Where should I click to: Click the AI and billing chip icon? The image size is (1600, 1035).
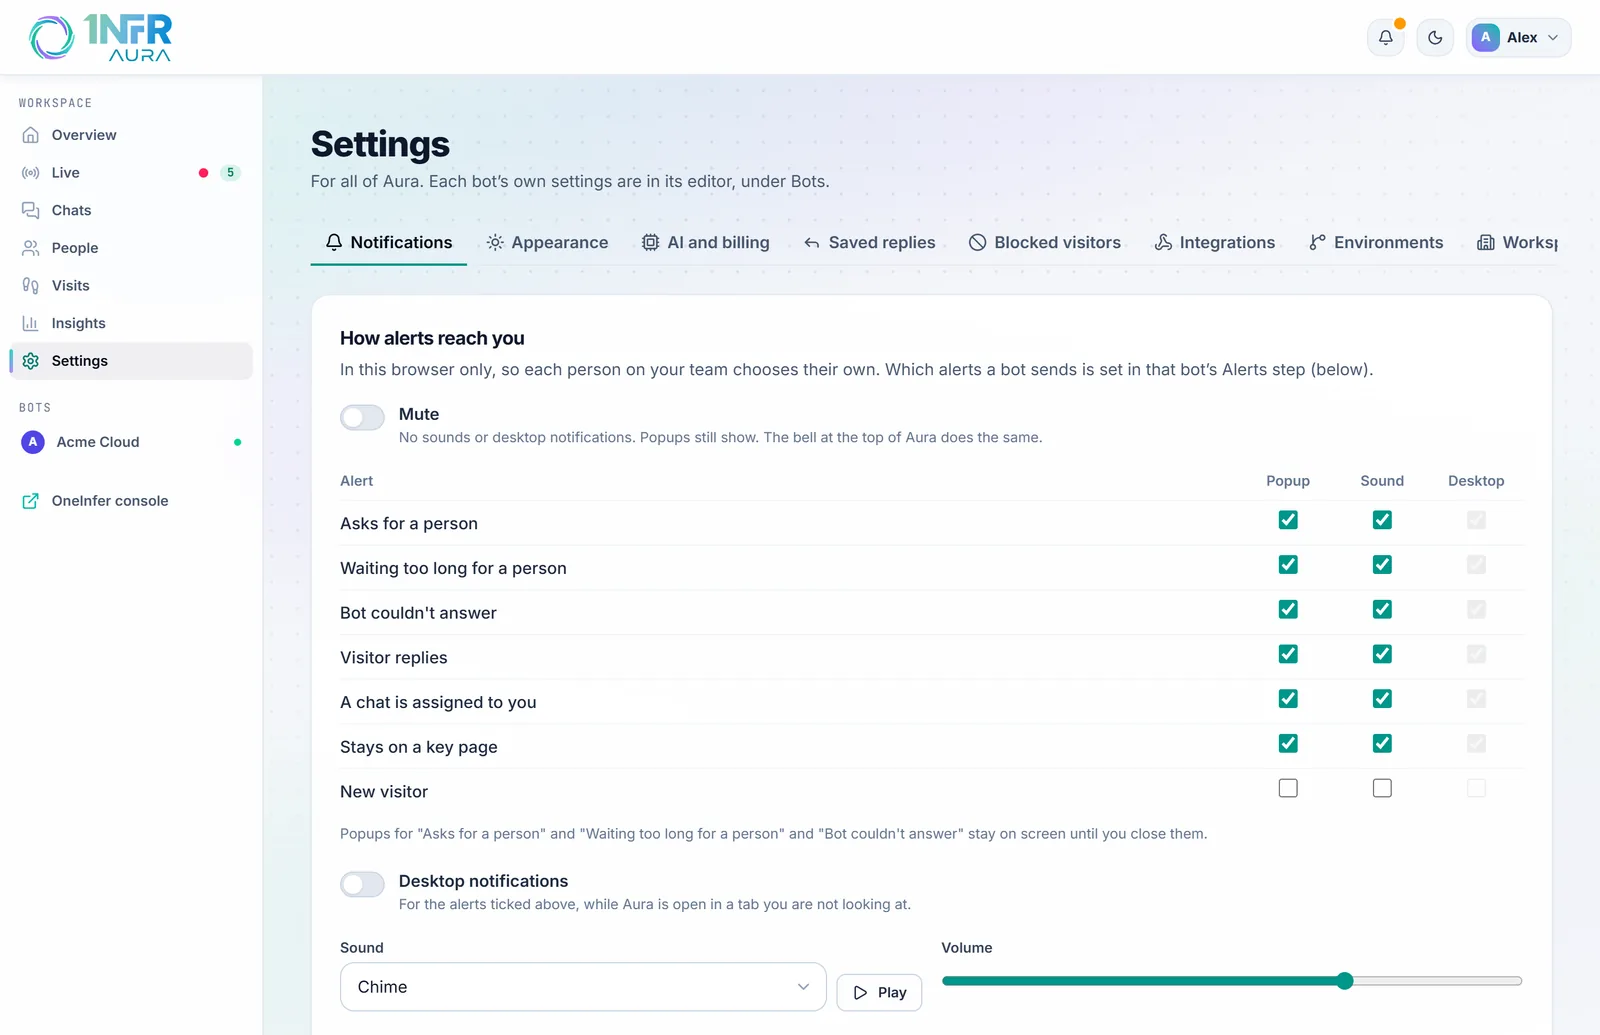(650, 242)
